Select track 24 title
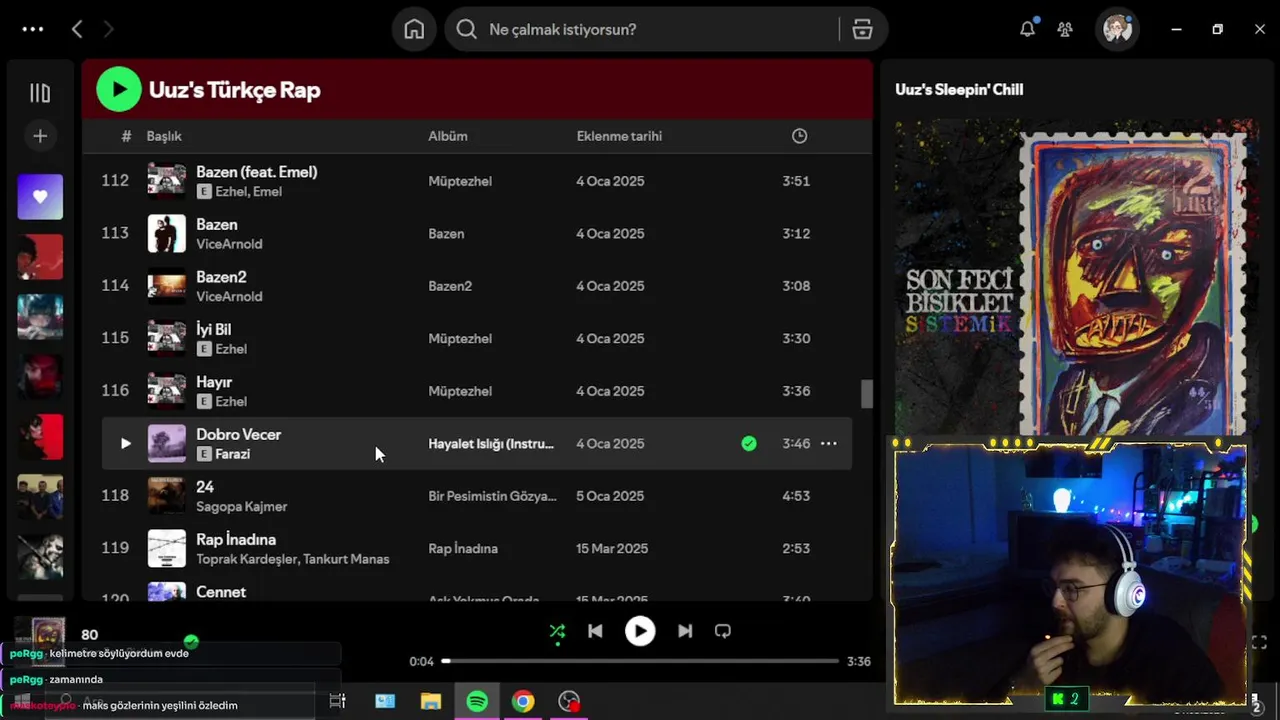Image resolution: width=1280 pixels, height=720 pixels. coord(205,487)
